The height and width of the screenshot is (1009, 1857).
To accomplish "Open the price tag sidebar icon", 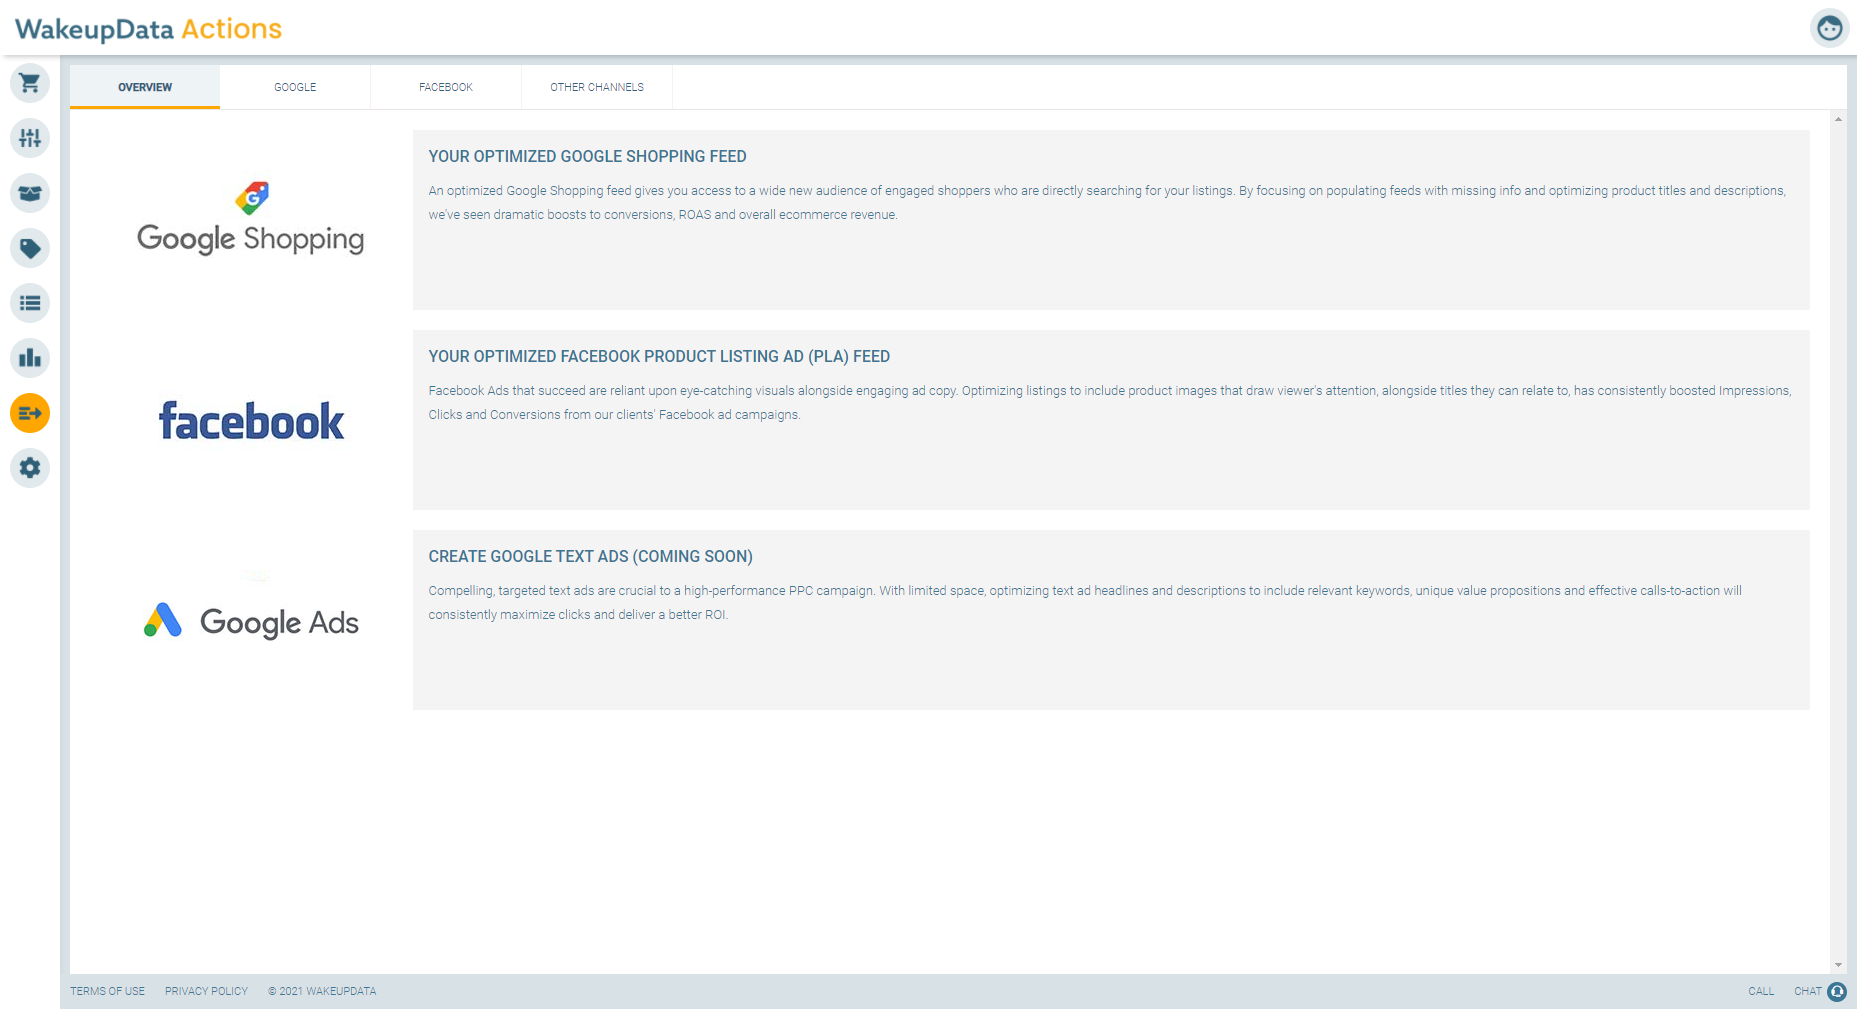I will [30, 248].
